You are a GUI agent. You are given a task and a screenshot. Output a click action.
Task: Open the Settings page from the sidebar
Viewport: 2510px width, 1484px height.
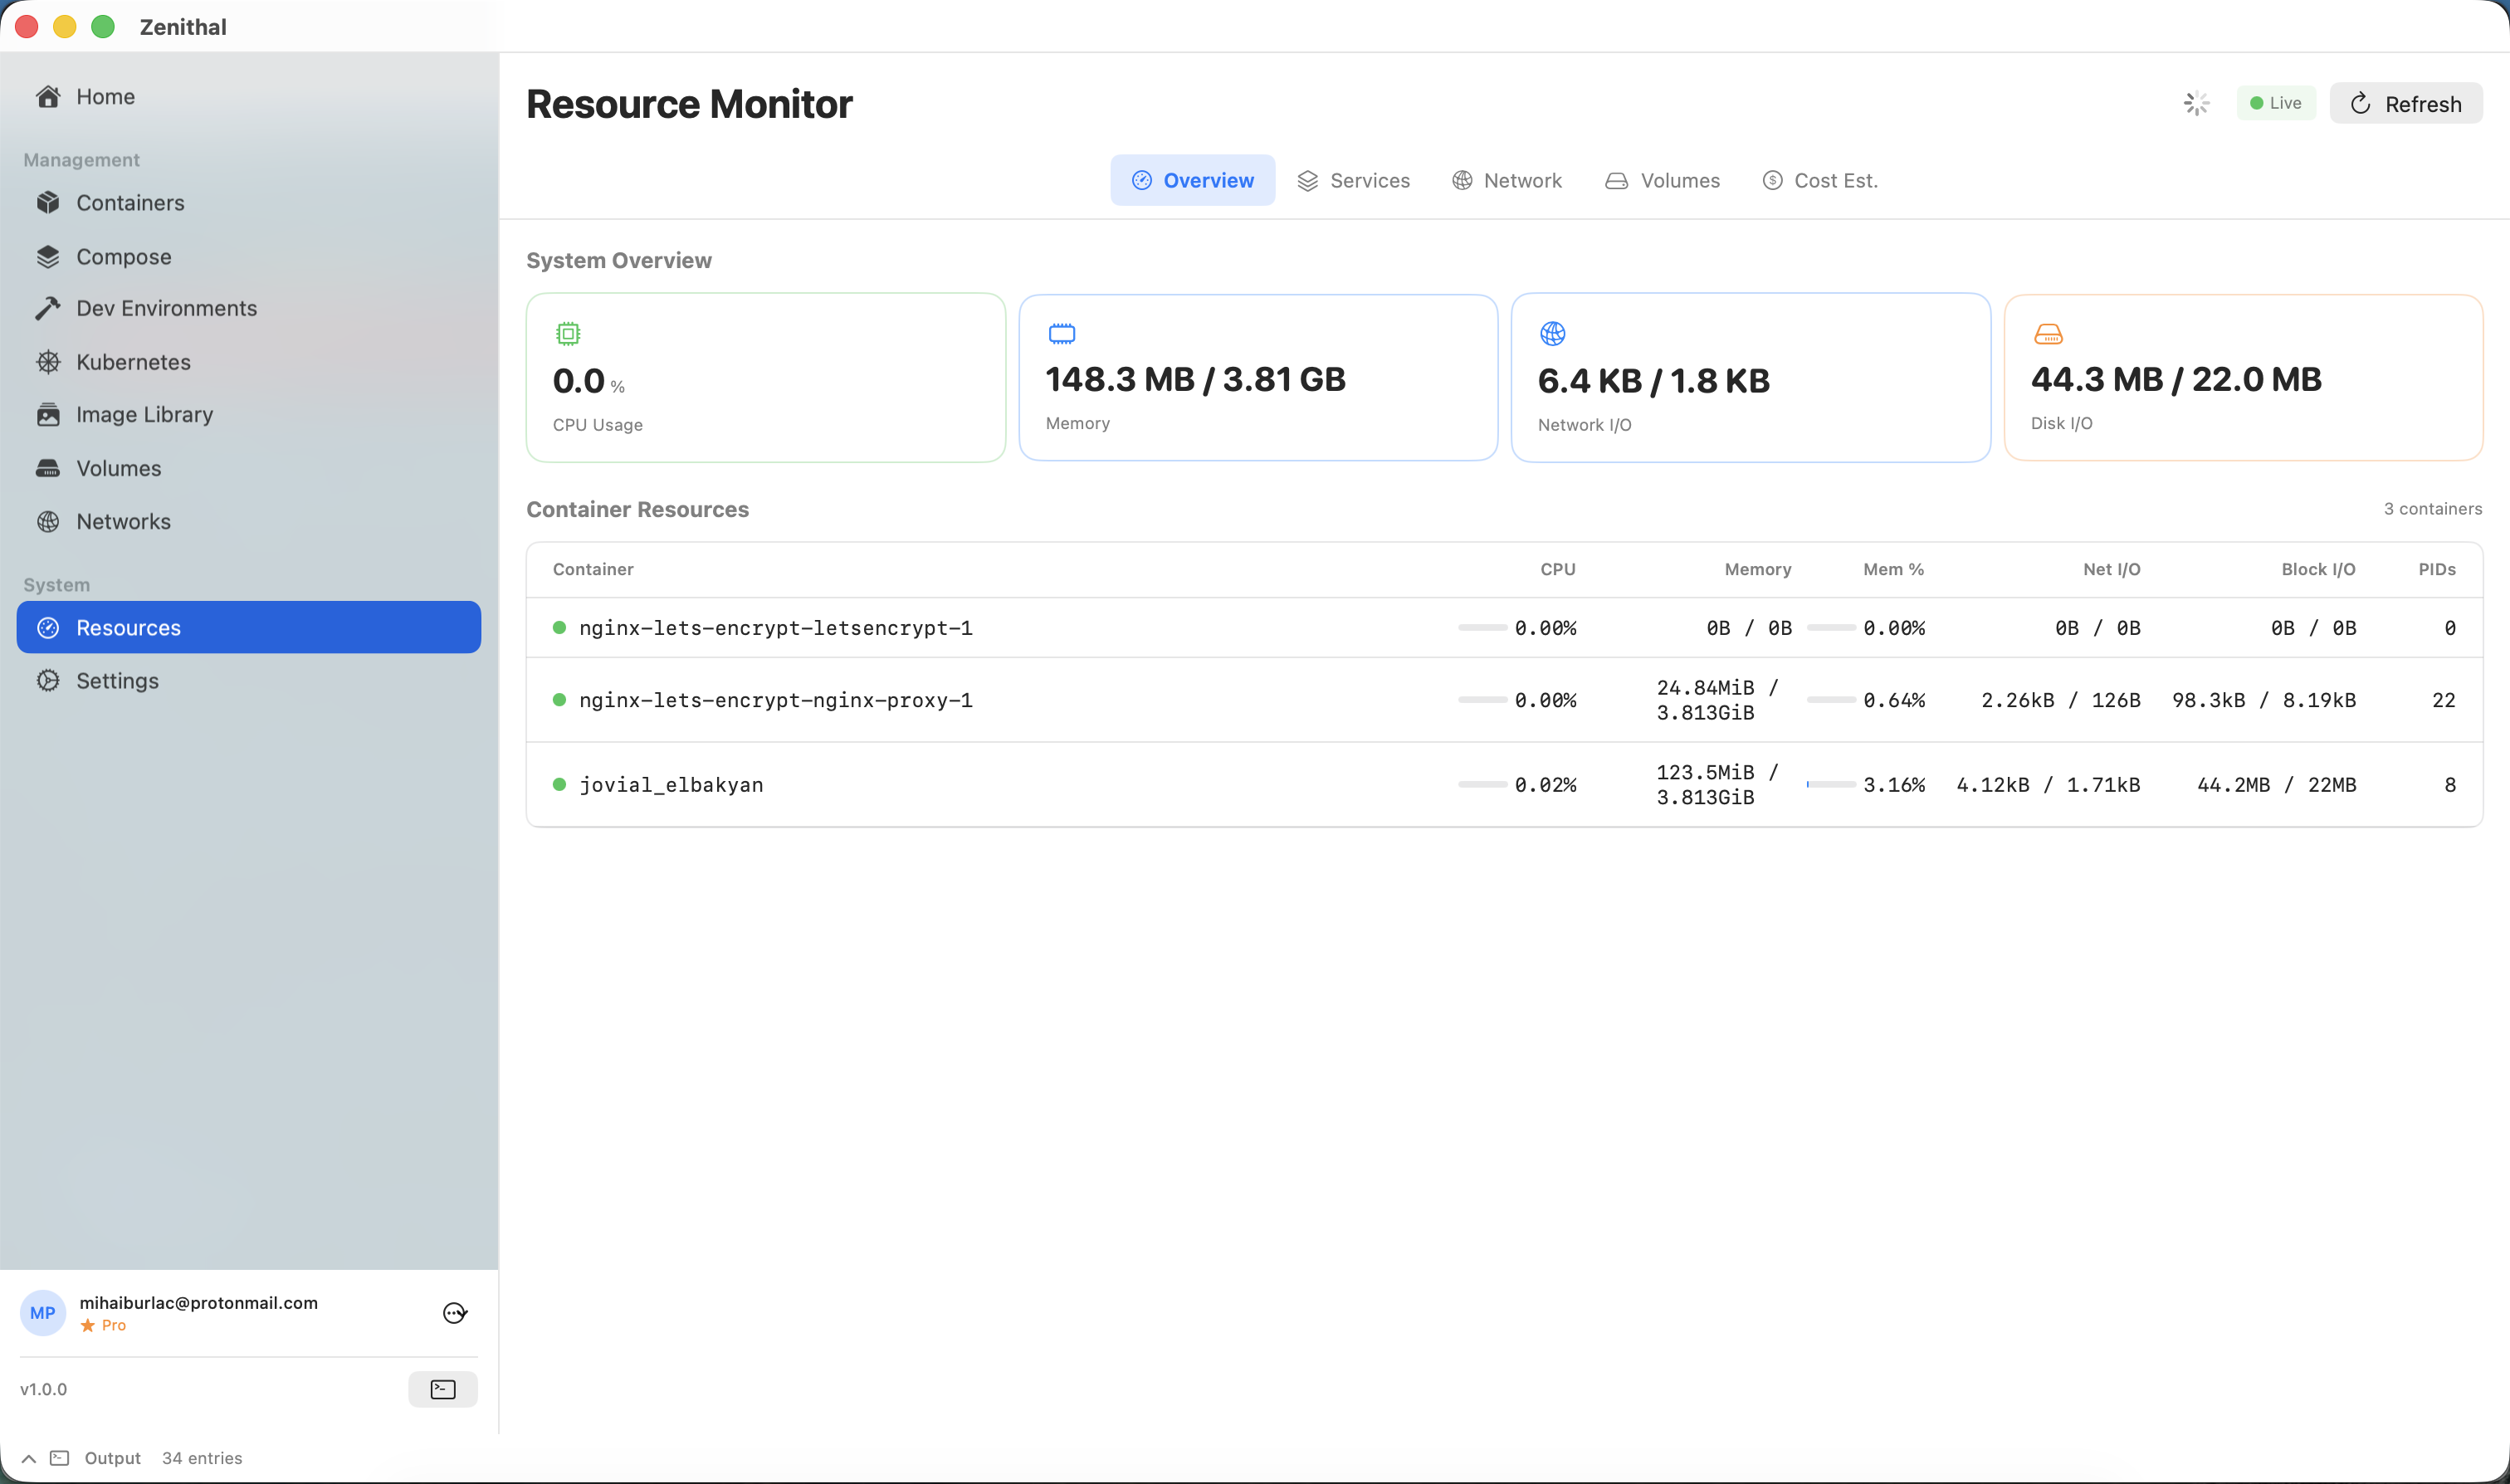118,680
